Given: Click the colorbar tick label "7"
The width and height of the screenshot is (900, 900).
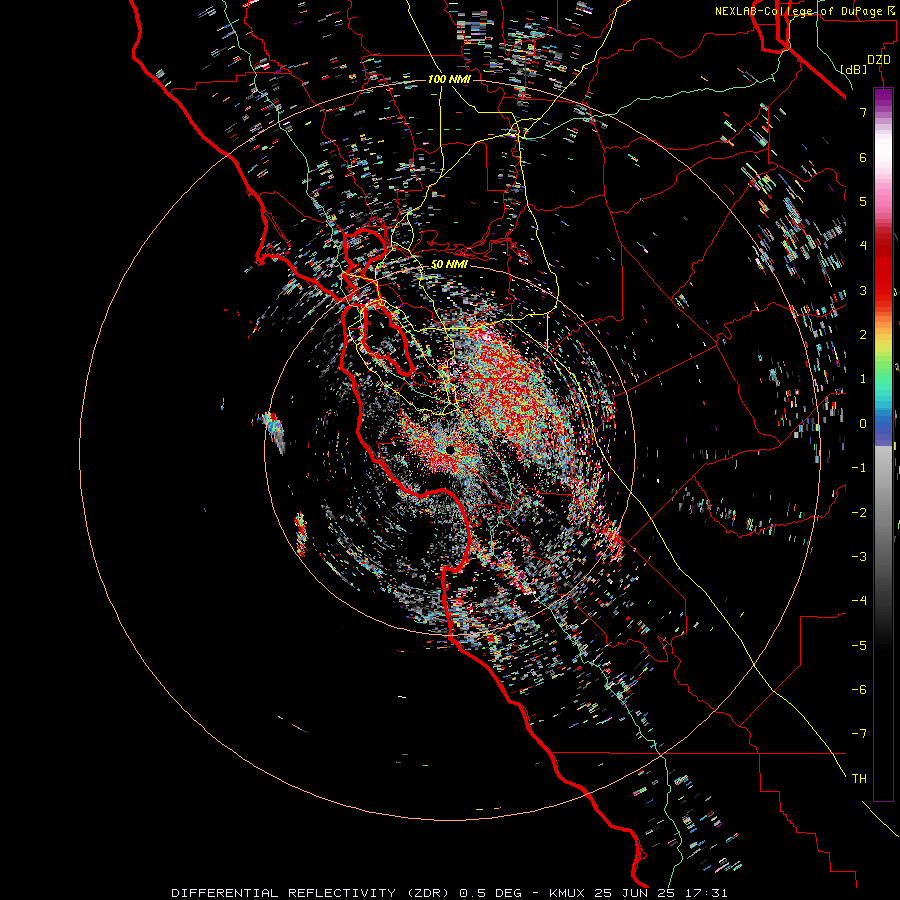Looking at the screenshot, I should [863, 112].
